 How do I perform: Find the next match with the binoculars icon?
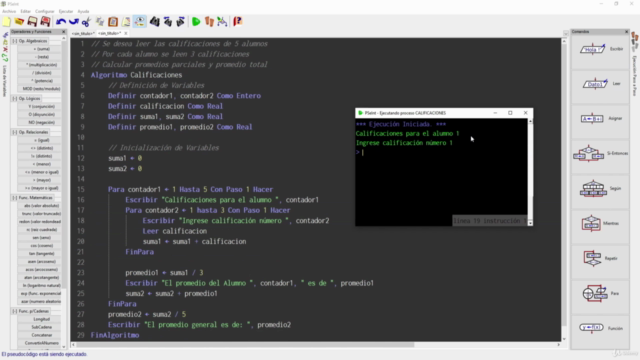click(x=180, y=22)
